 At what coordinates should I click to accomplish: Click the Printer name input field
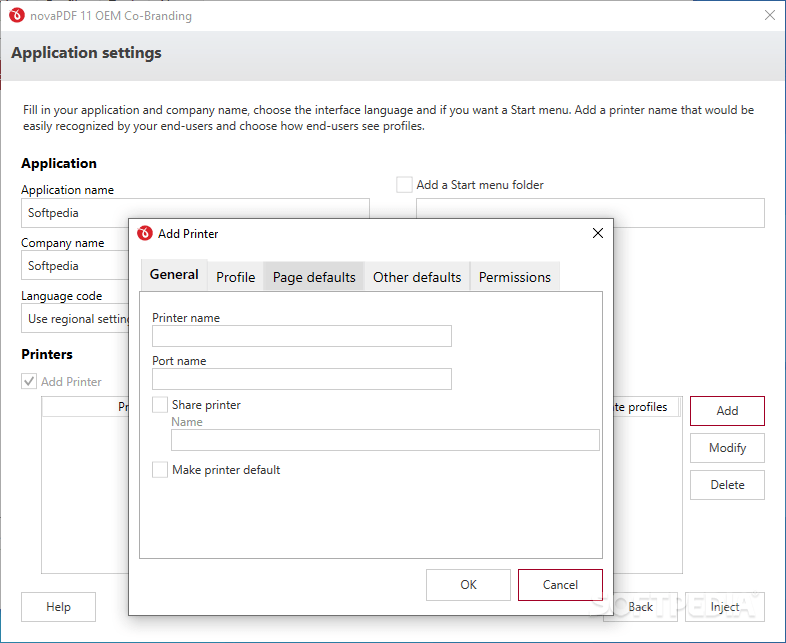tap(302, 336)
